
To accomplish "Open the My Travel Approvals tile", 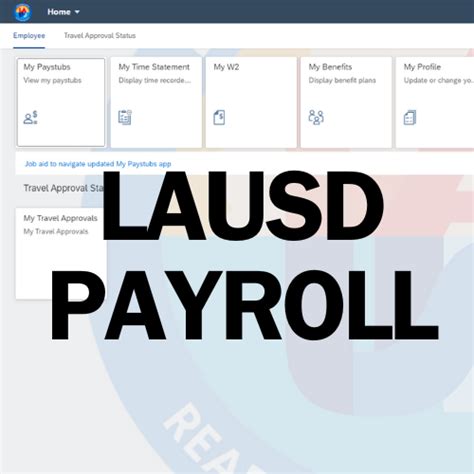I will 61,254.
